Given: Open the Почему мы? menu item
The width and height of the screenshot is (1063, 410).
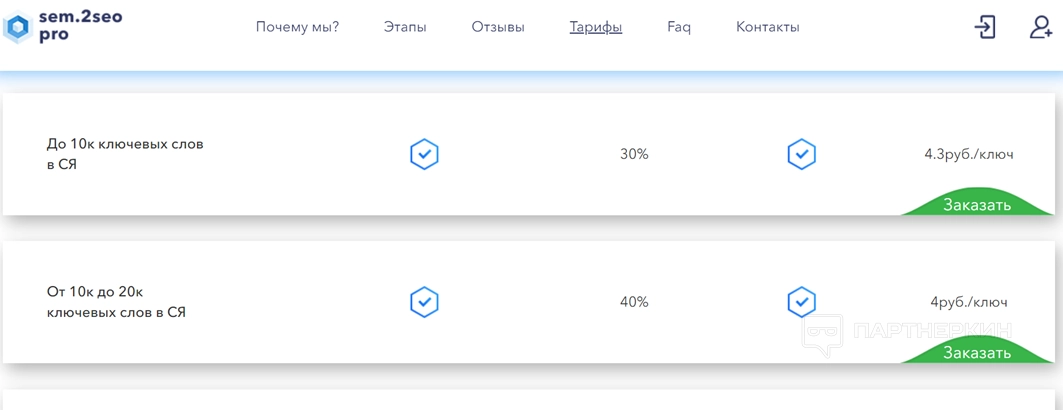Looking at the screenshot, I should tap(297, 27).
